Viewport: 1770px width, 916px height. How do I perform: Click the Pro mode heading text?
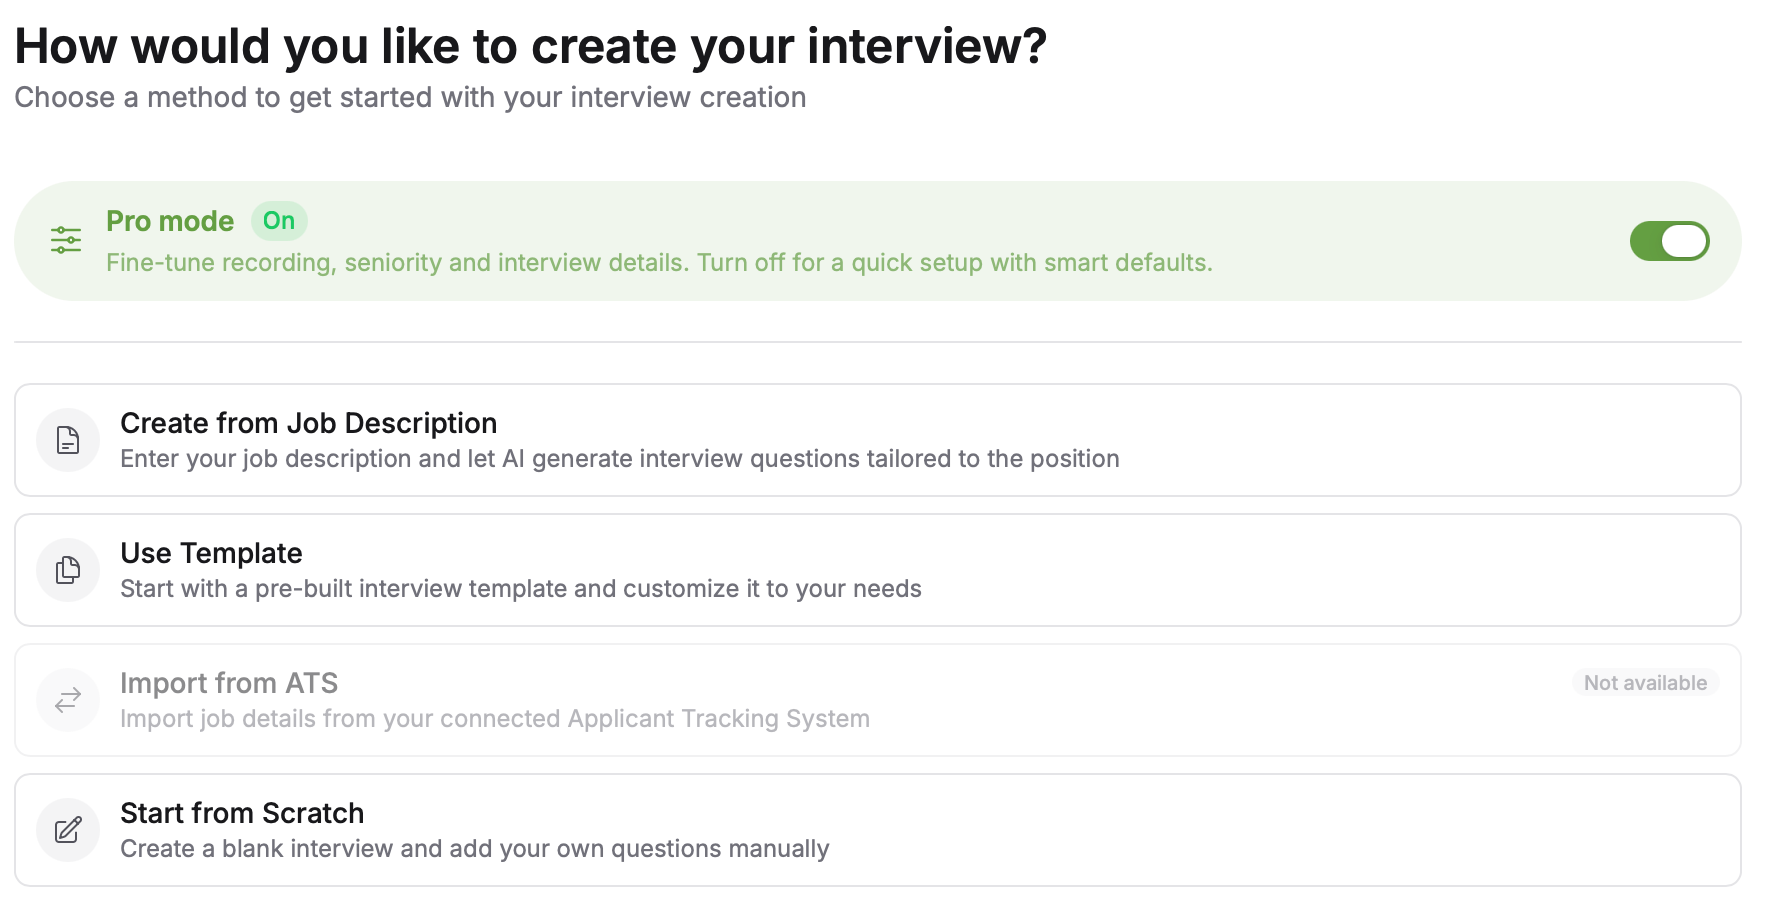point(170,221)
